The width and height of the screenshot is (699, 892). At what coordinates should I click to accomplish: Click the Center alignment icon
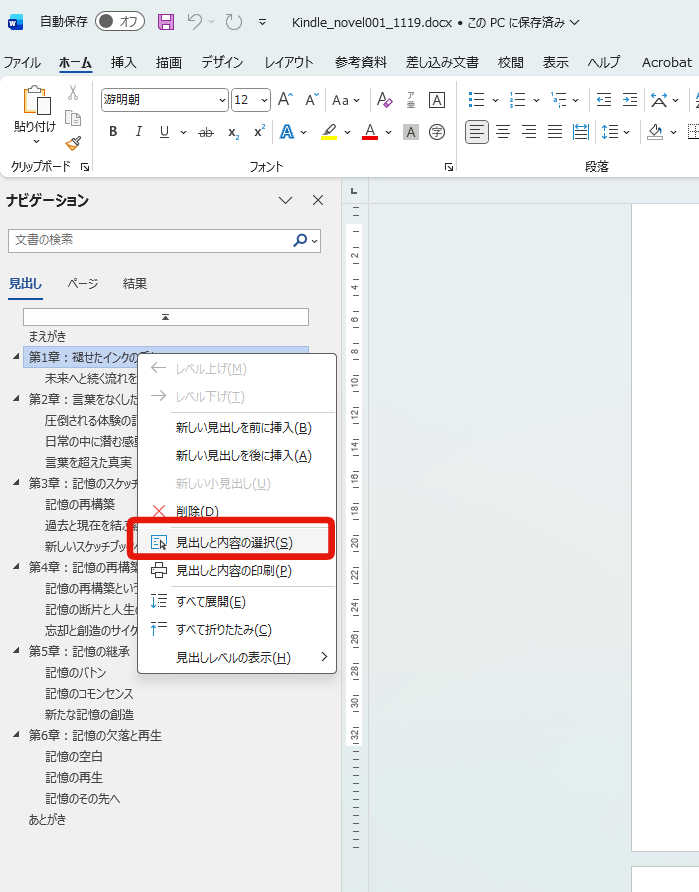pos(503,133)
